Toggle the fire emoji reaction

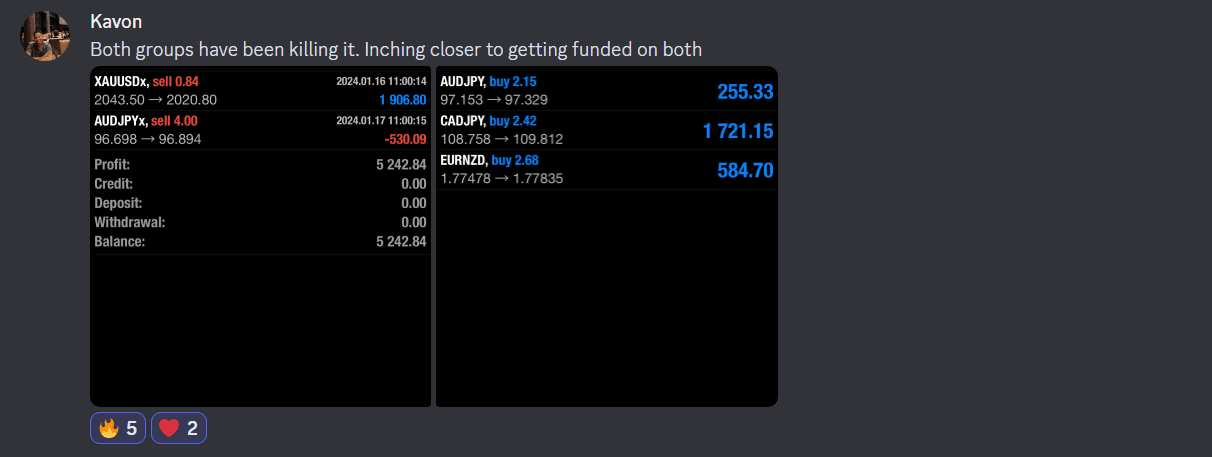point(118,428)
